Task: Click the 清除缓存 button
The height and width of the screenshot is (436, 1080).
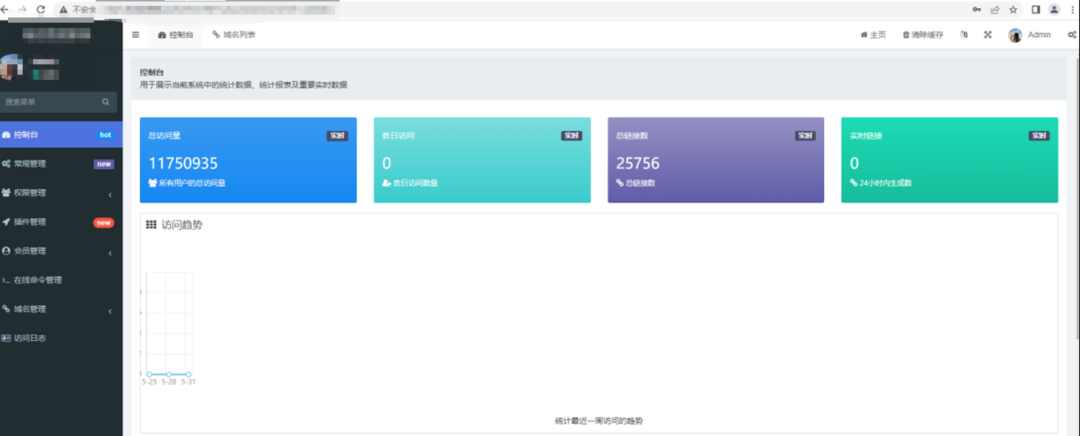Action: point(923,35)
